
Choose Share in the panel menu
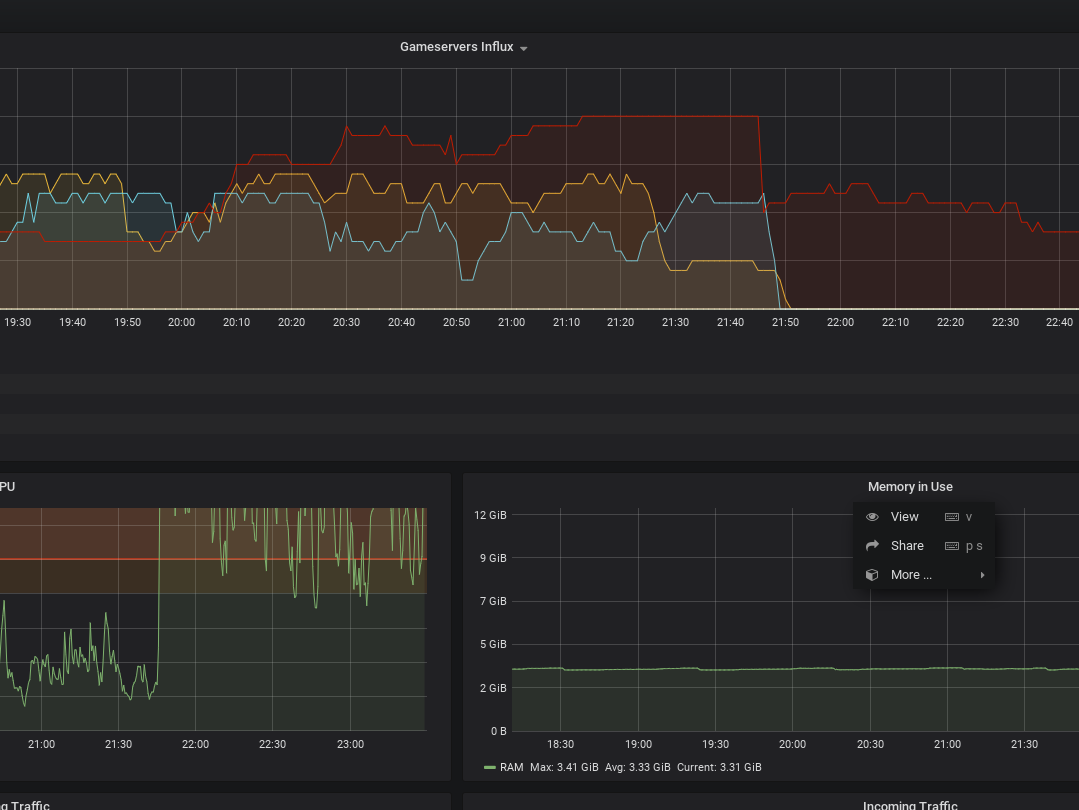coord(906,546)
